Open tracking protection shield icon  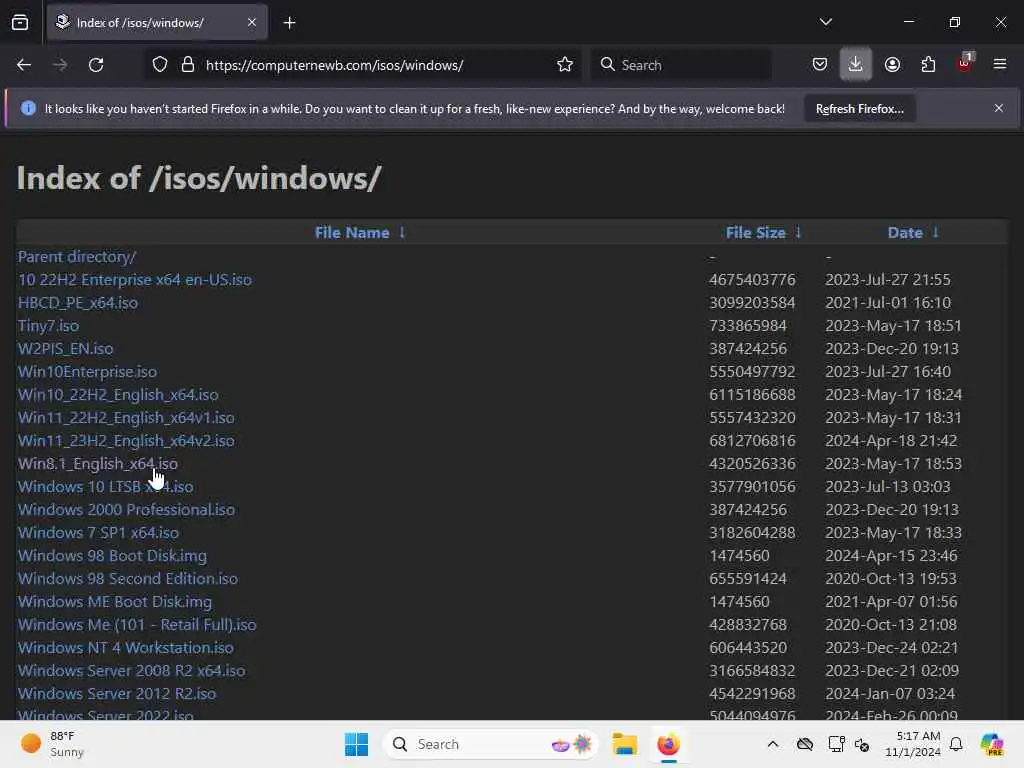point(160,65)
